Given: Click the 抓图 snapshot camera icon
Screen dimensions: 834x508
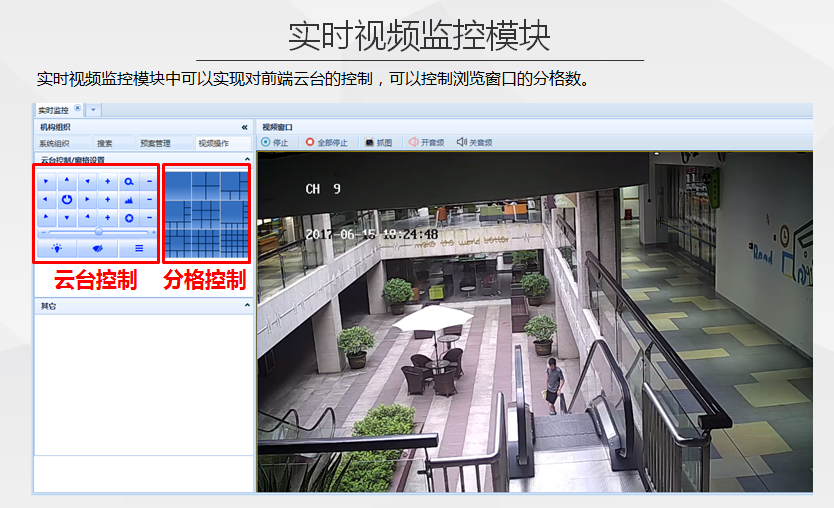Looking at the screenshot, I should point(369,143).
